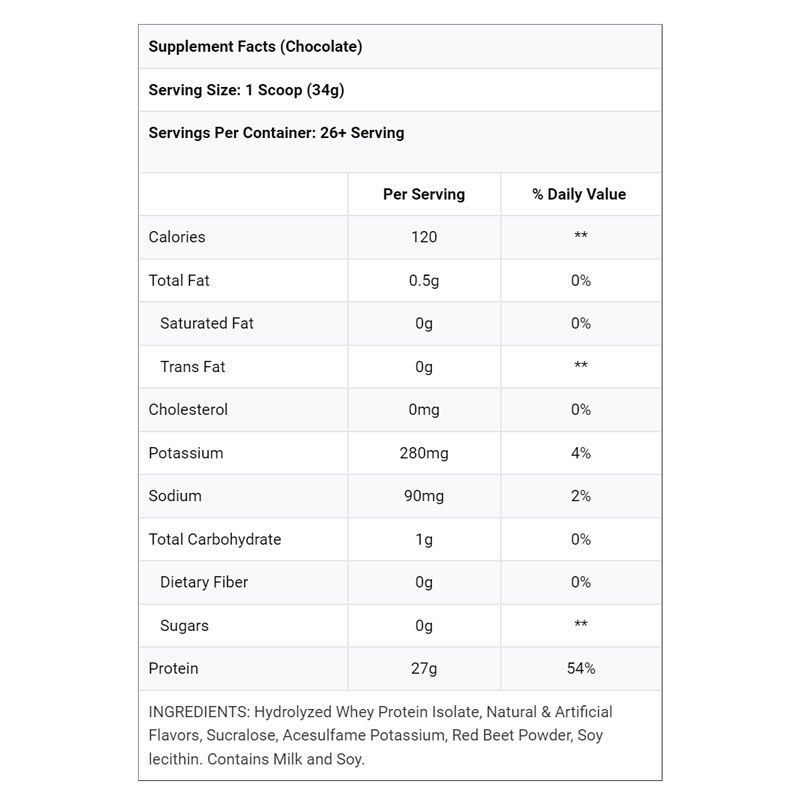The image size is (800, 800).
Task: Click the Total Fat label
Action: 179,281
